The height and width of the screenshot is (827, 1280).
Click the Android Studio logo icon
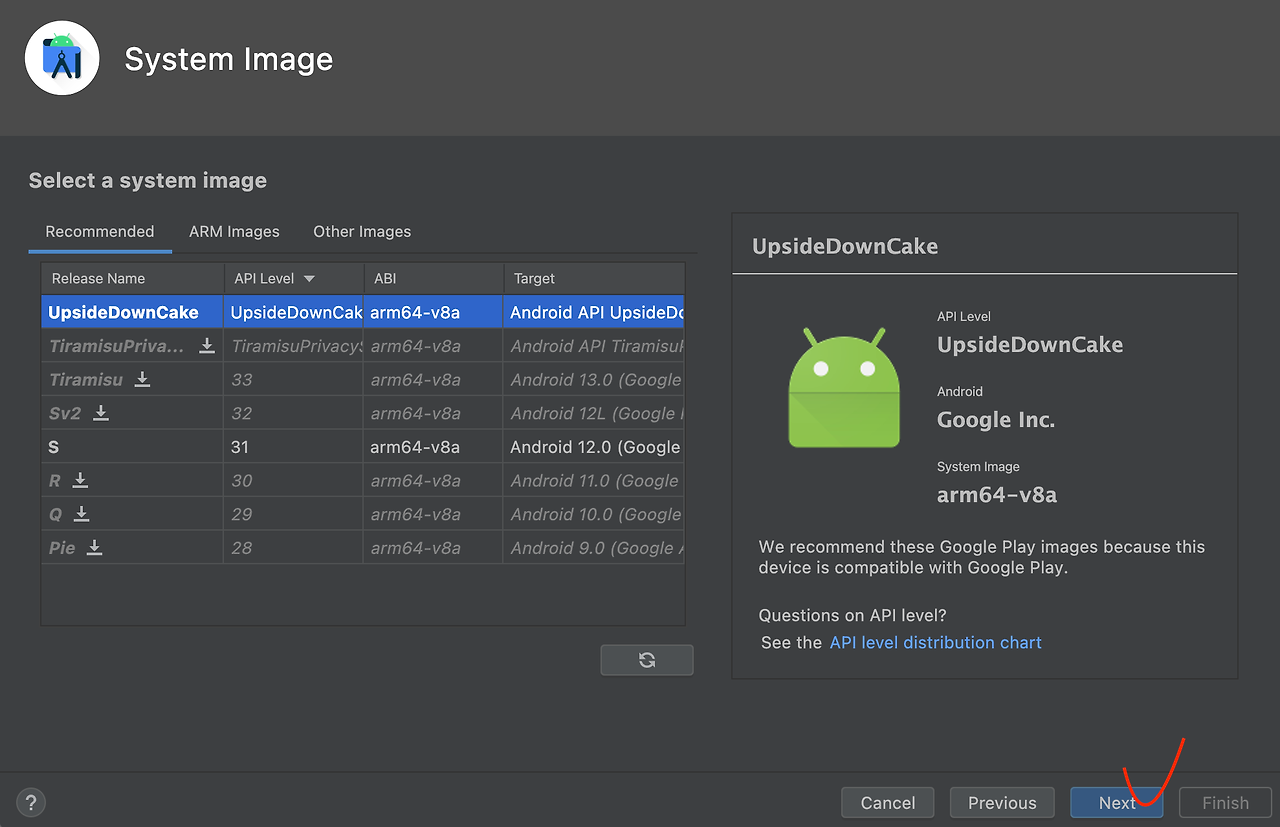[62, 58]
